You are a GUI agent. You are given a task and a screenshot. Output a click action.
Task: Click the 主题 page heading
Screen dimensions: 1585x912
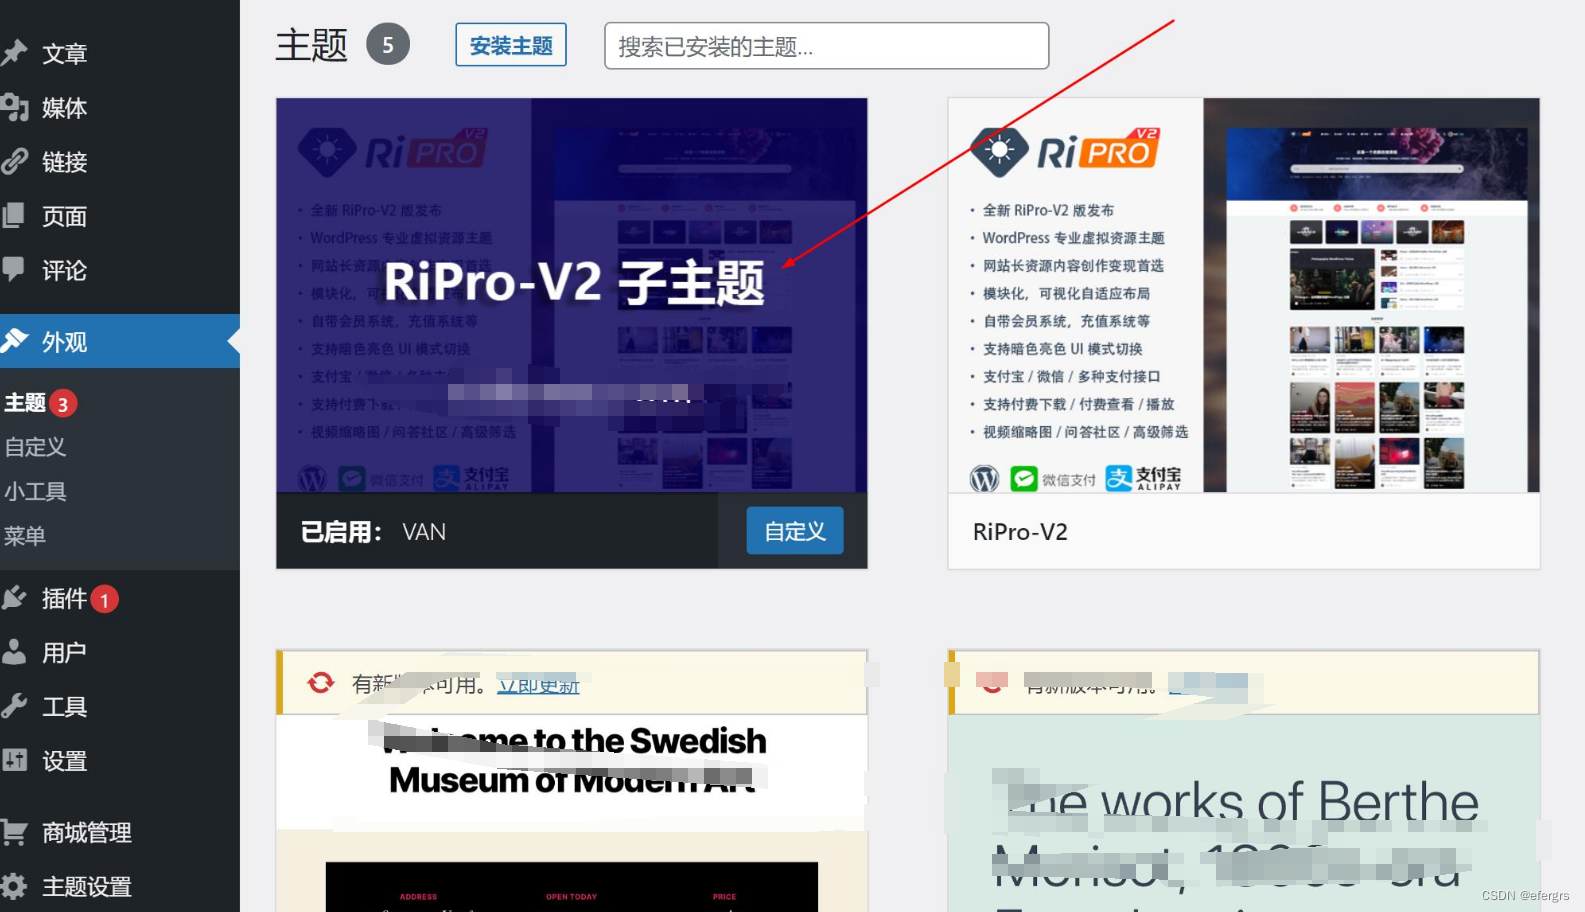(x=312, y=45)
